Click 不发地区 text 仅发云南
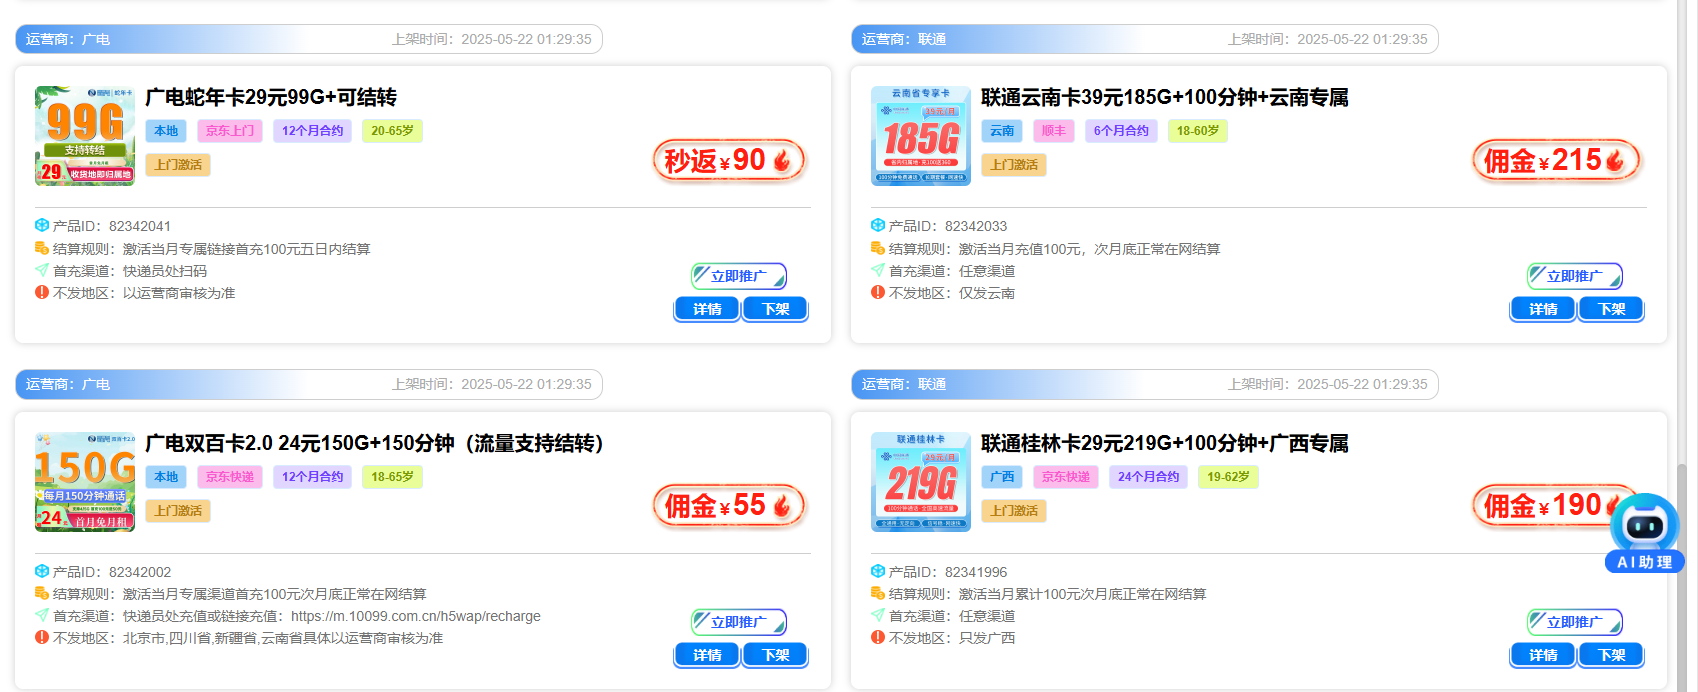 click(x=987, y=293)
